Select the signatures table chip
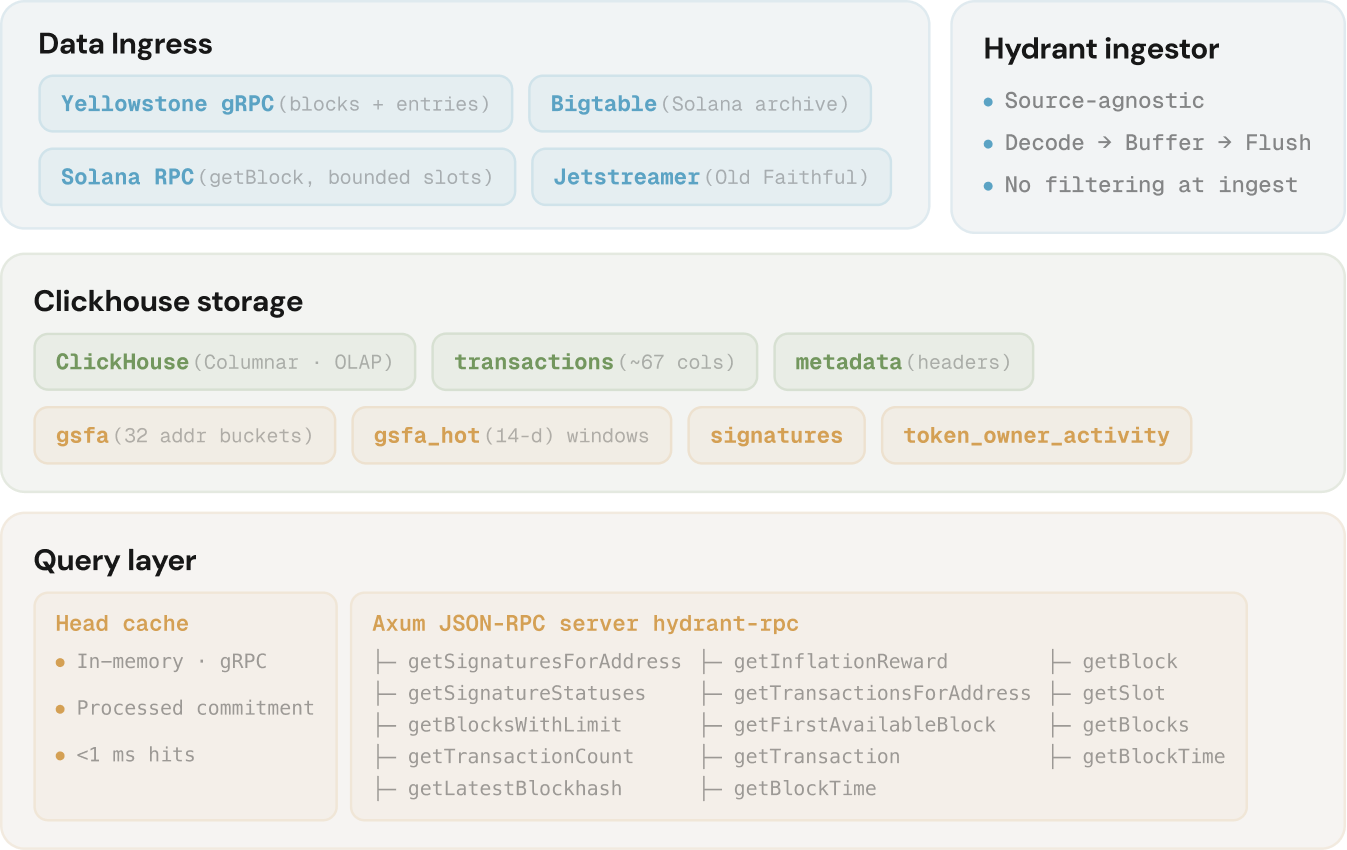The width and height of the screenshot is (1347, 850). coord(776,435)
